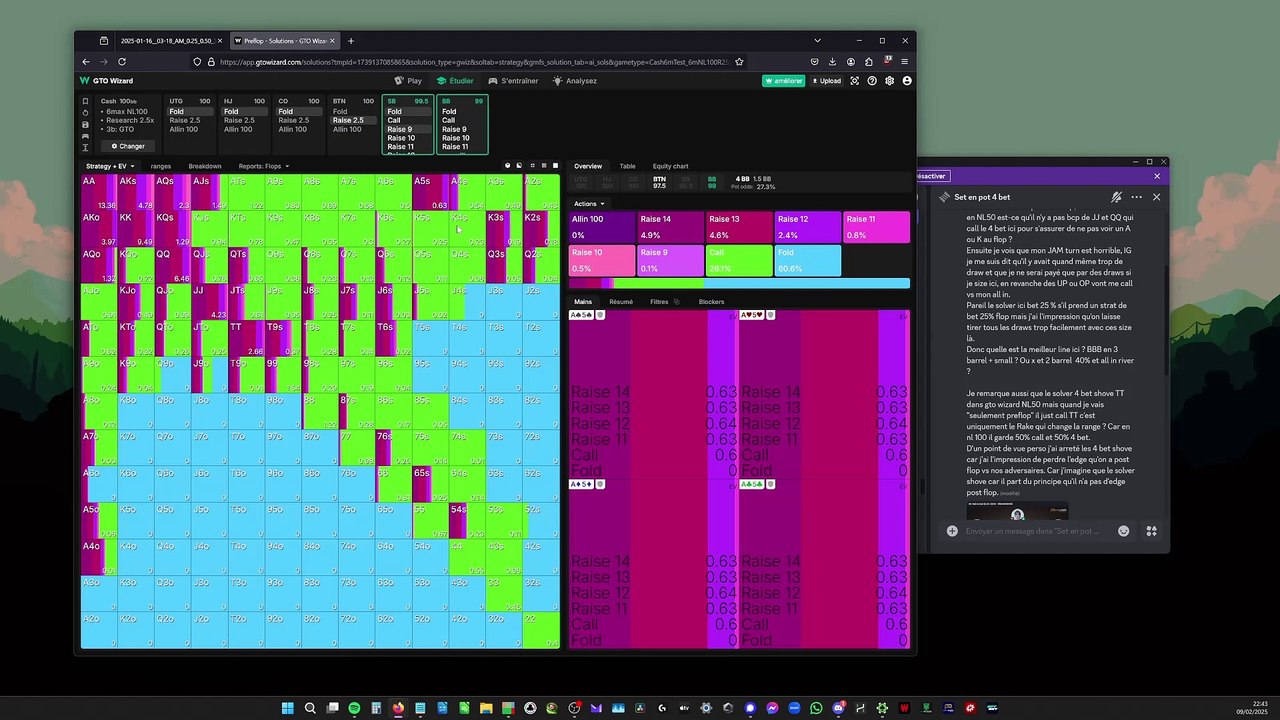Click the Upload button
The image size is (1280, 720).
(x=826, y=81)
